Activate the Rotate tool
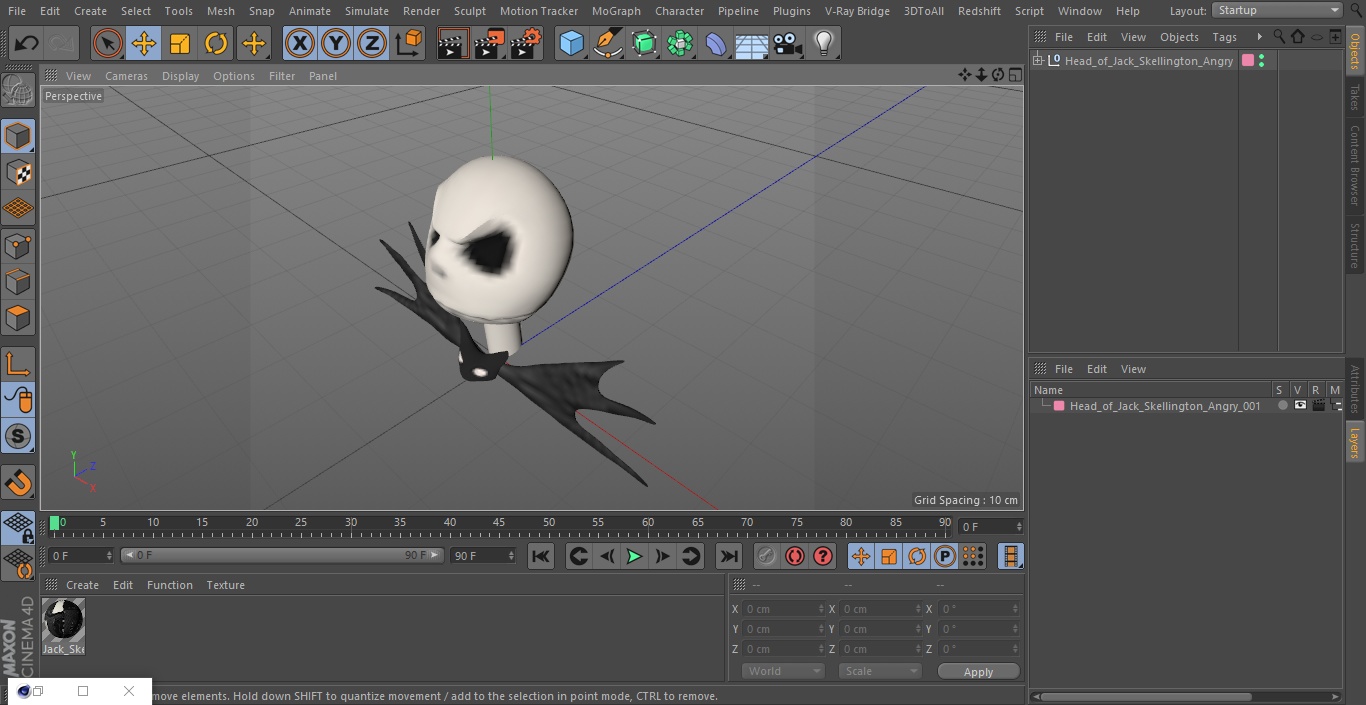The image size is (1366, 705). [x=216, y=44]
